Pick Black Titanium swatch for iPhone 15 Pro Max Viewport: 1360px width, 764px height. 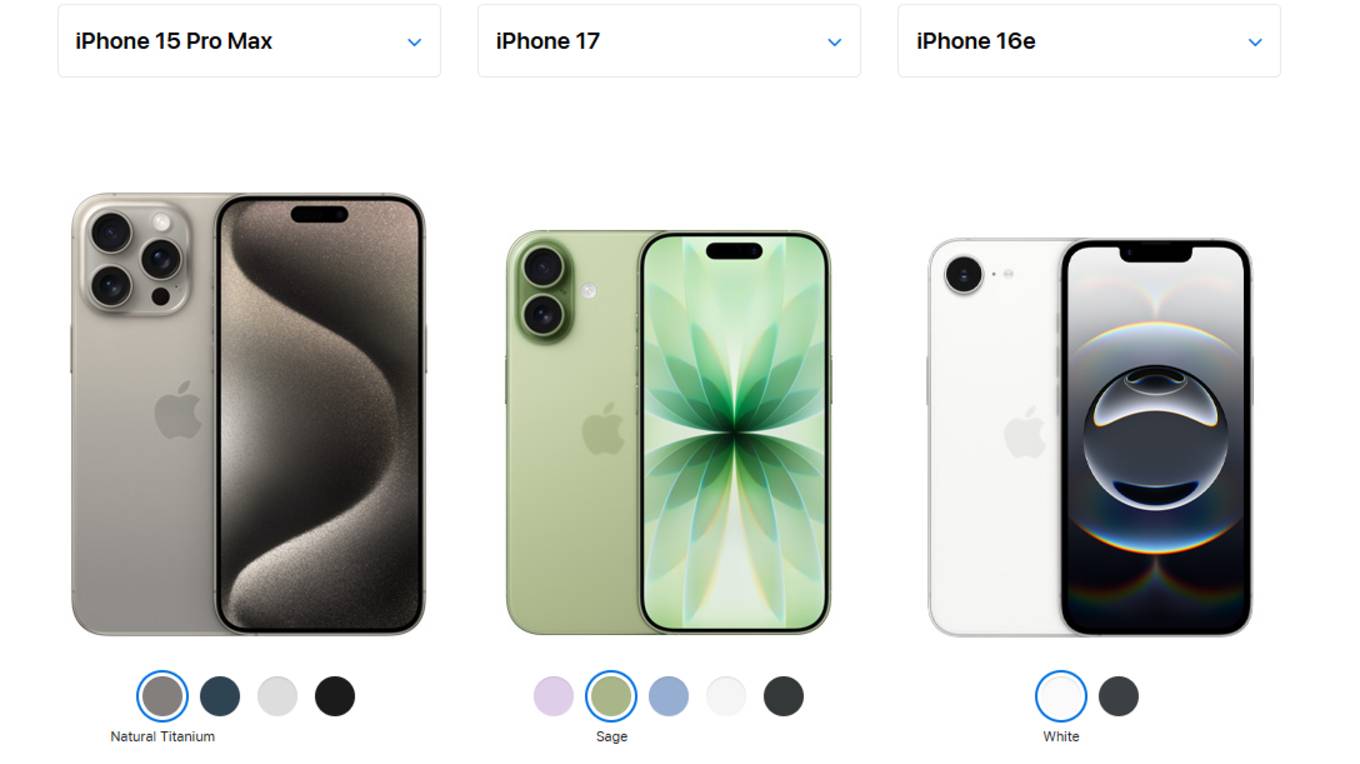tap(335, 696)
